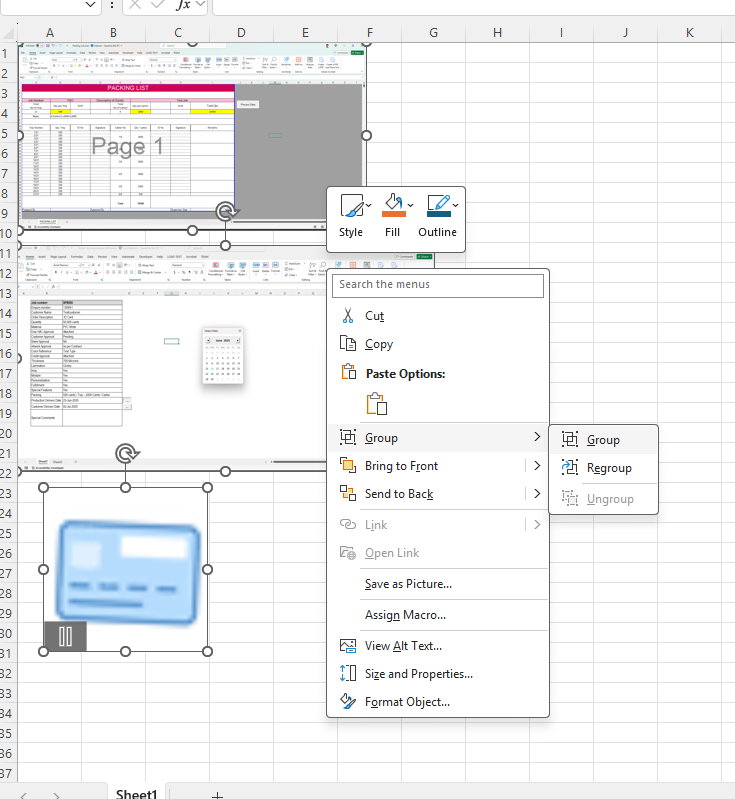Viewport: 735px width, 799px height.
Task: Select Group in the submenu
Action: pyautogui.click(x=603, y=440)
